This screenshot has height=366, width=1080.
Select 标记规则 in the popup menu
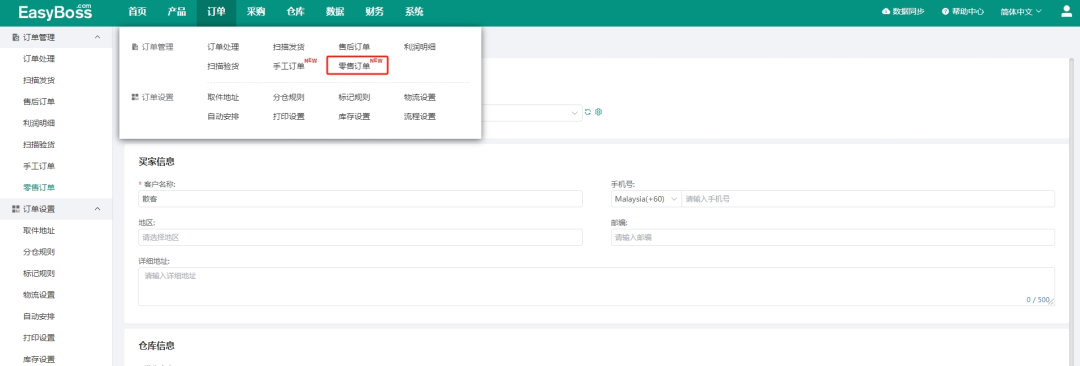tap(354, 97)
